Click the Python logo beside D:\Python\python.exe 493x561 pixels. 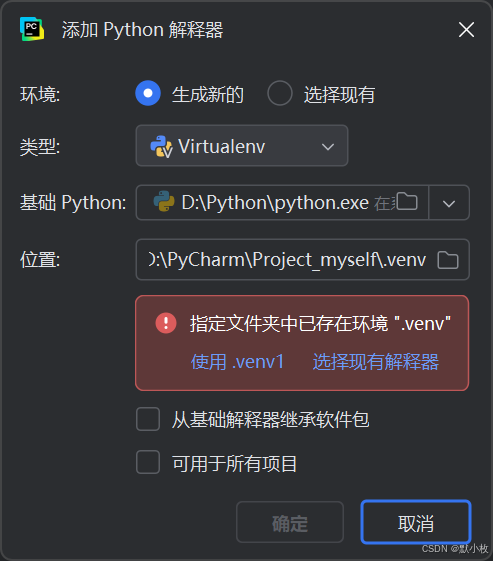tap(164, 201)
